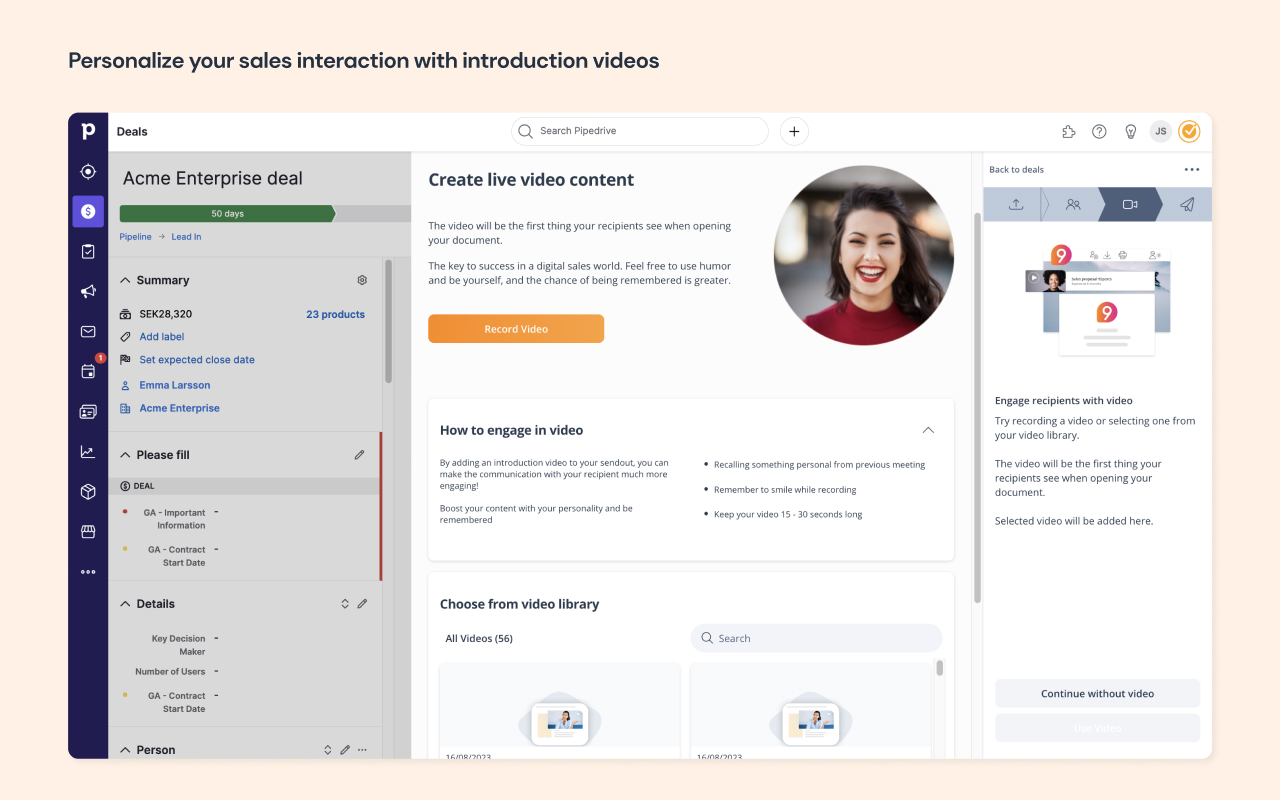
Task: Edit the Please fill section with pencil
Action: [359, 455]
